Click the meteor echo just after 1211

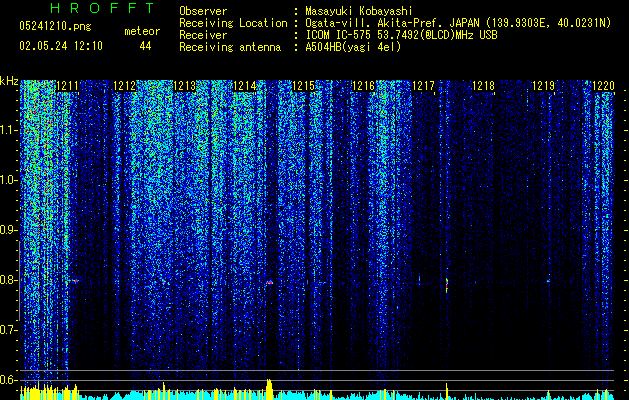(x=75, y=281)
